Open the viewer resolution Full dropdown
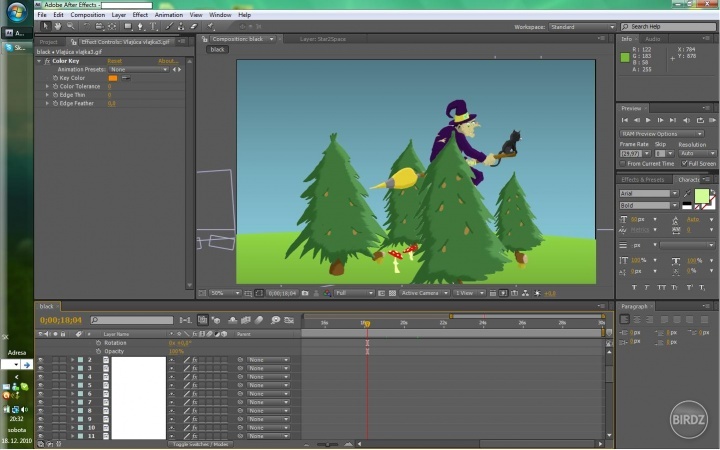The height and width of the screenshot is (450, 720). (354, 293)
